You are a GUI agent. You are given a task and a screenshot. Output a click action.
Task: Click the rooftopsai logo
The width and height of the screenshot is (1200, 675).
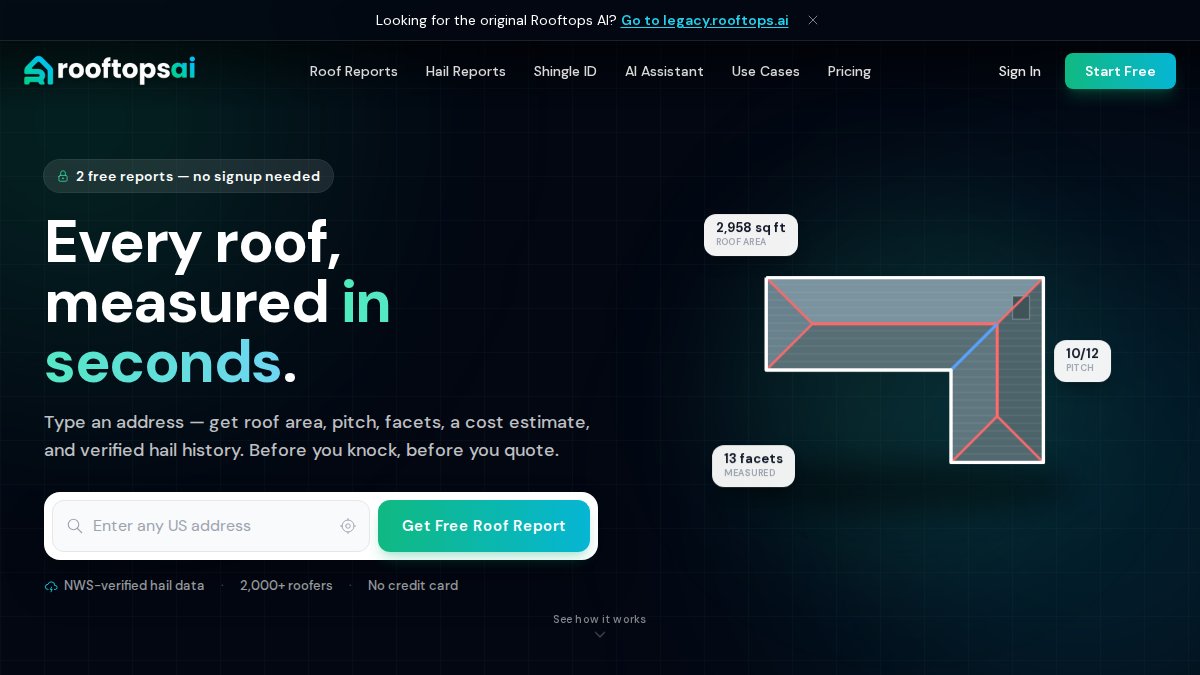[110, 70]
